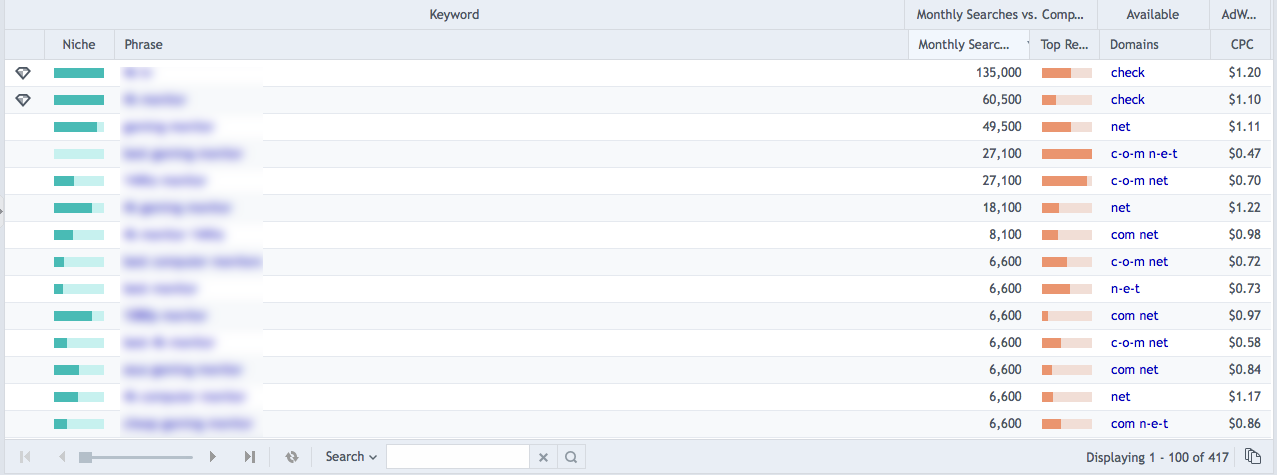Click the Top Results column header
Image resolution: width=1277 pixels, height=475 pixels.
(1064, 45)
